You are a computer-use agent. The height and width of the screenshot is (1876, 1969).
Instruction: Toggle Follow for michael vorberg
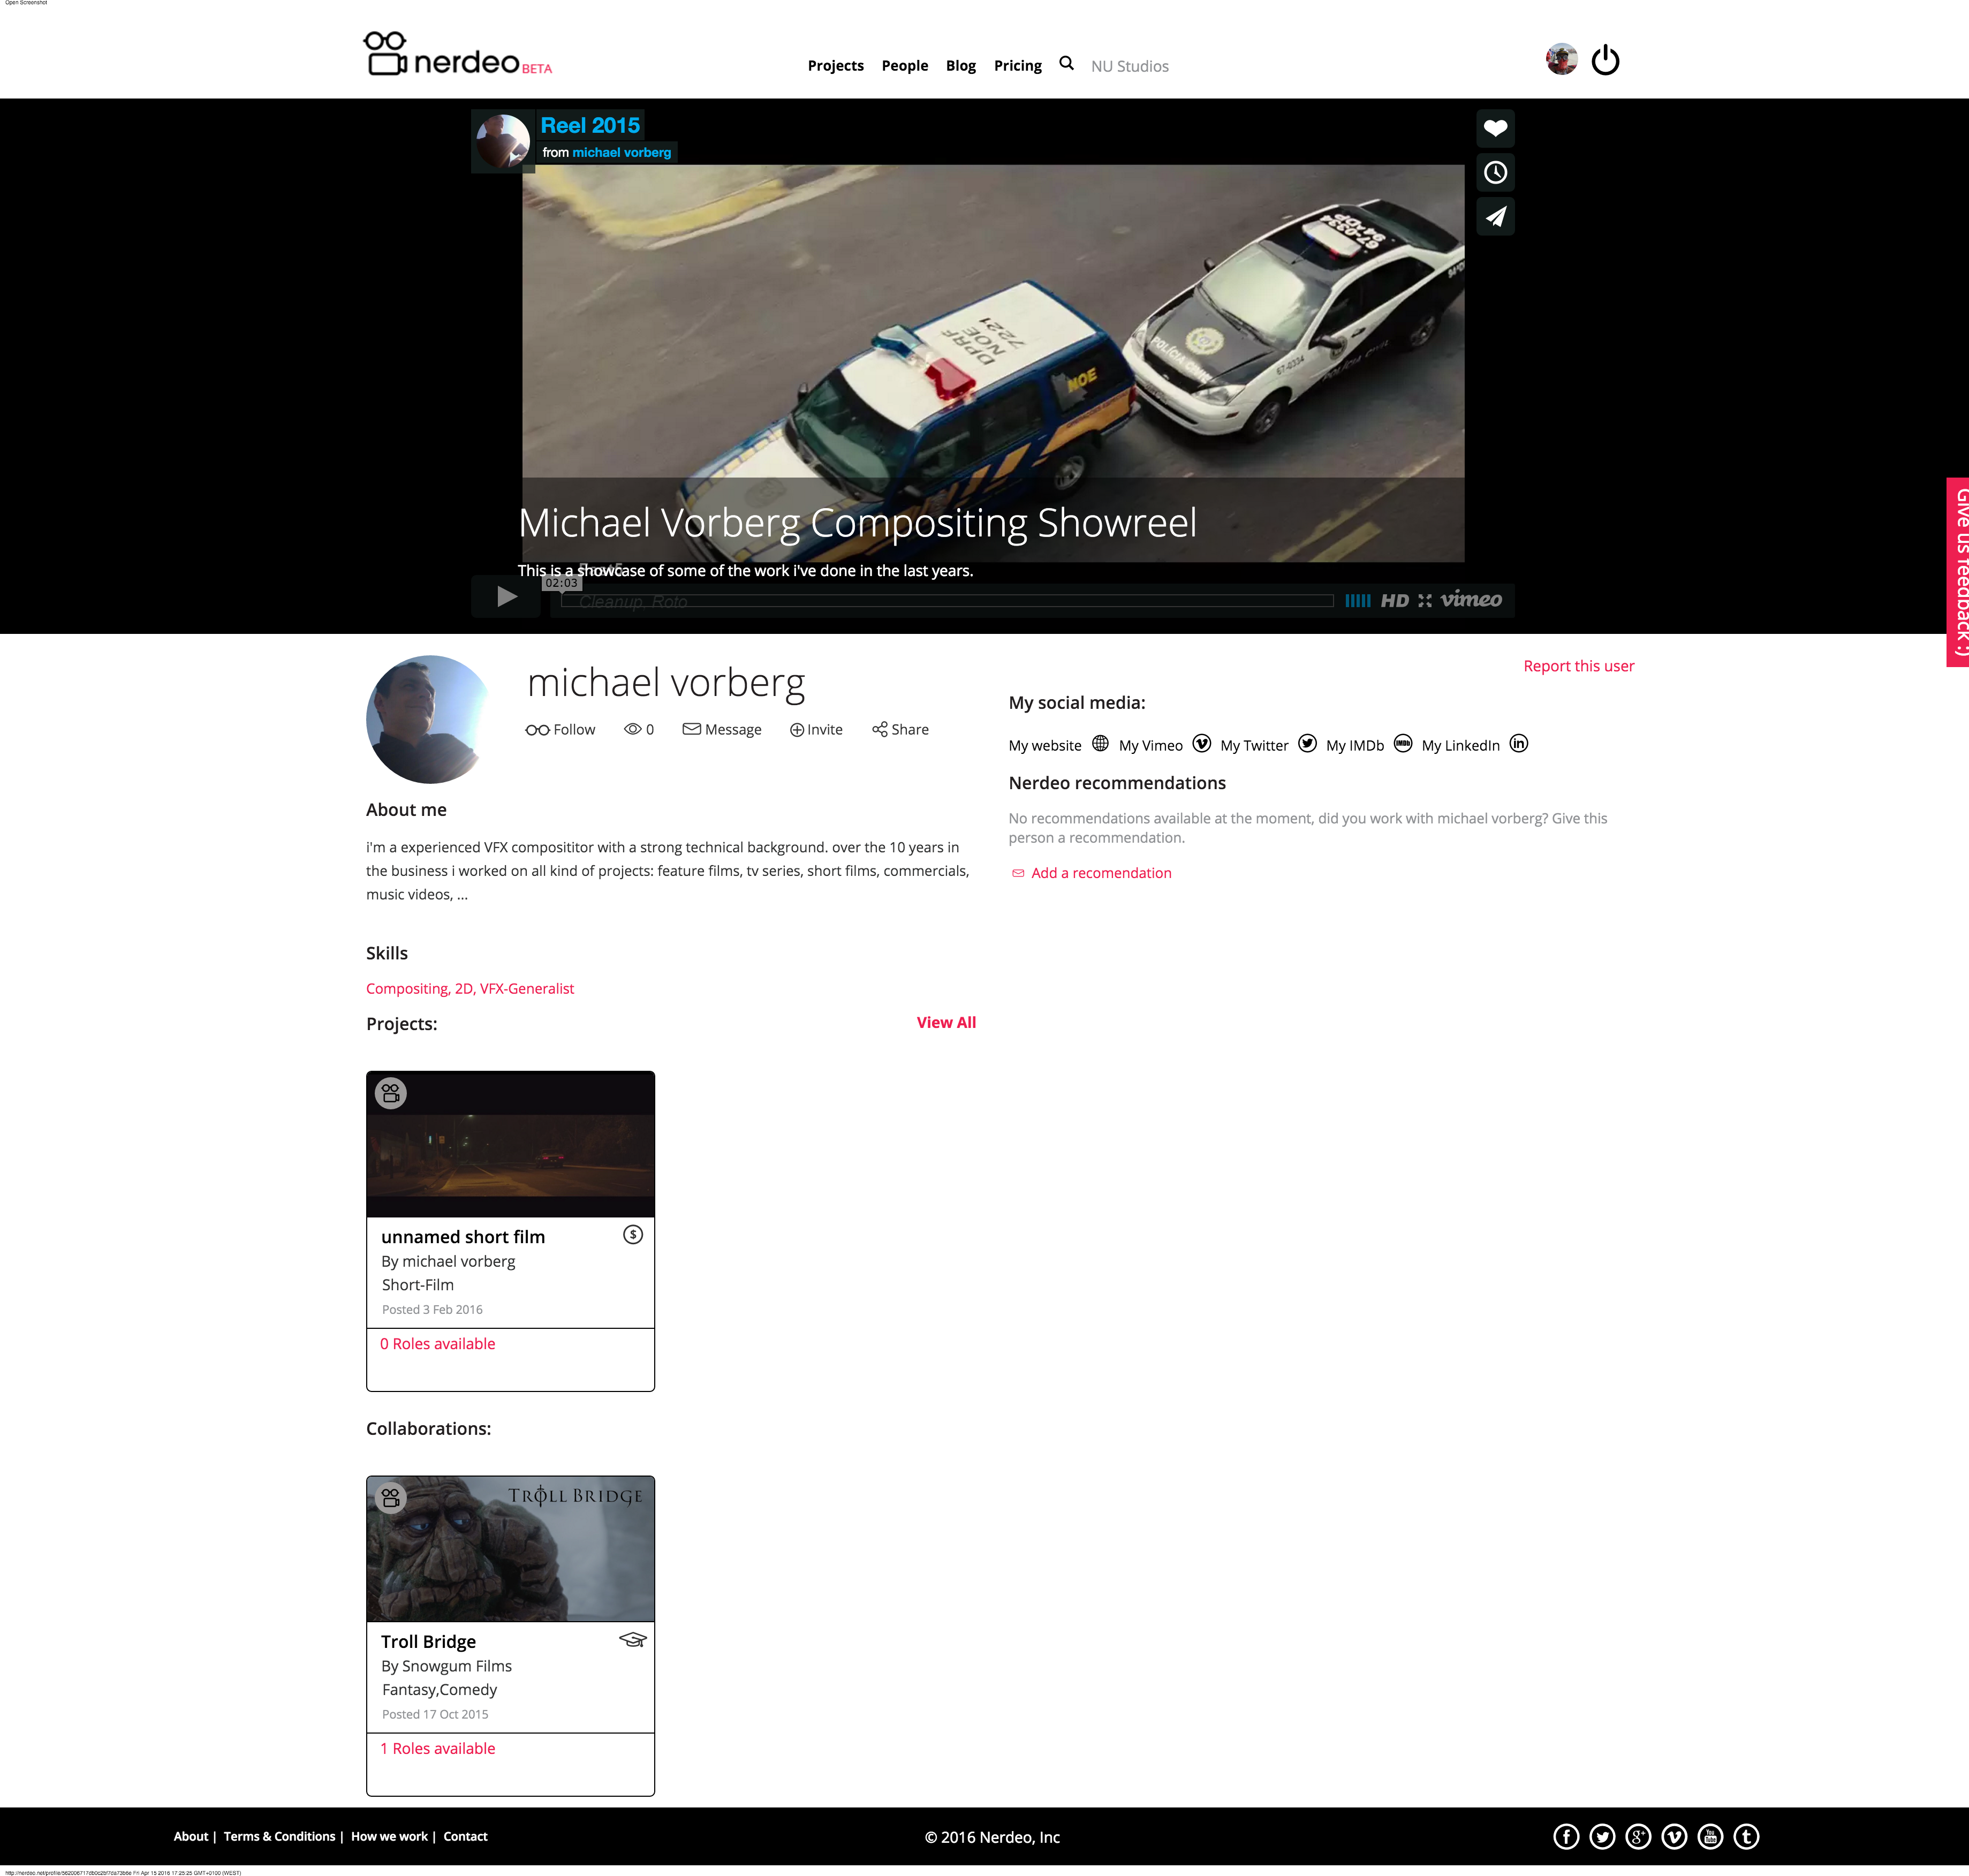[560, 730]
